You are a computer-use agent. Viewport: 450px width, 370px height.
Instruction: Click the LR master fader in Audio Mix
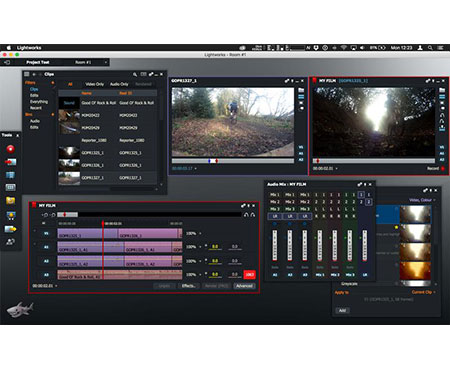[365, 246]
